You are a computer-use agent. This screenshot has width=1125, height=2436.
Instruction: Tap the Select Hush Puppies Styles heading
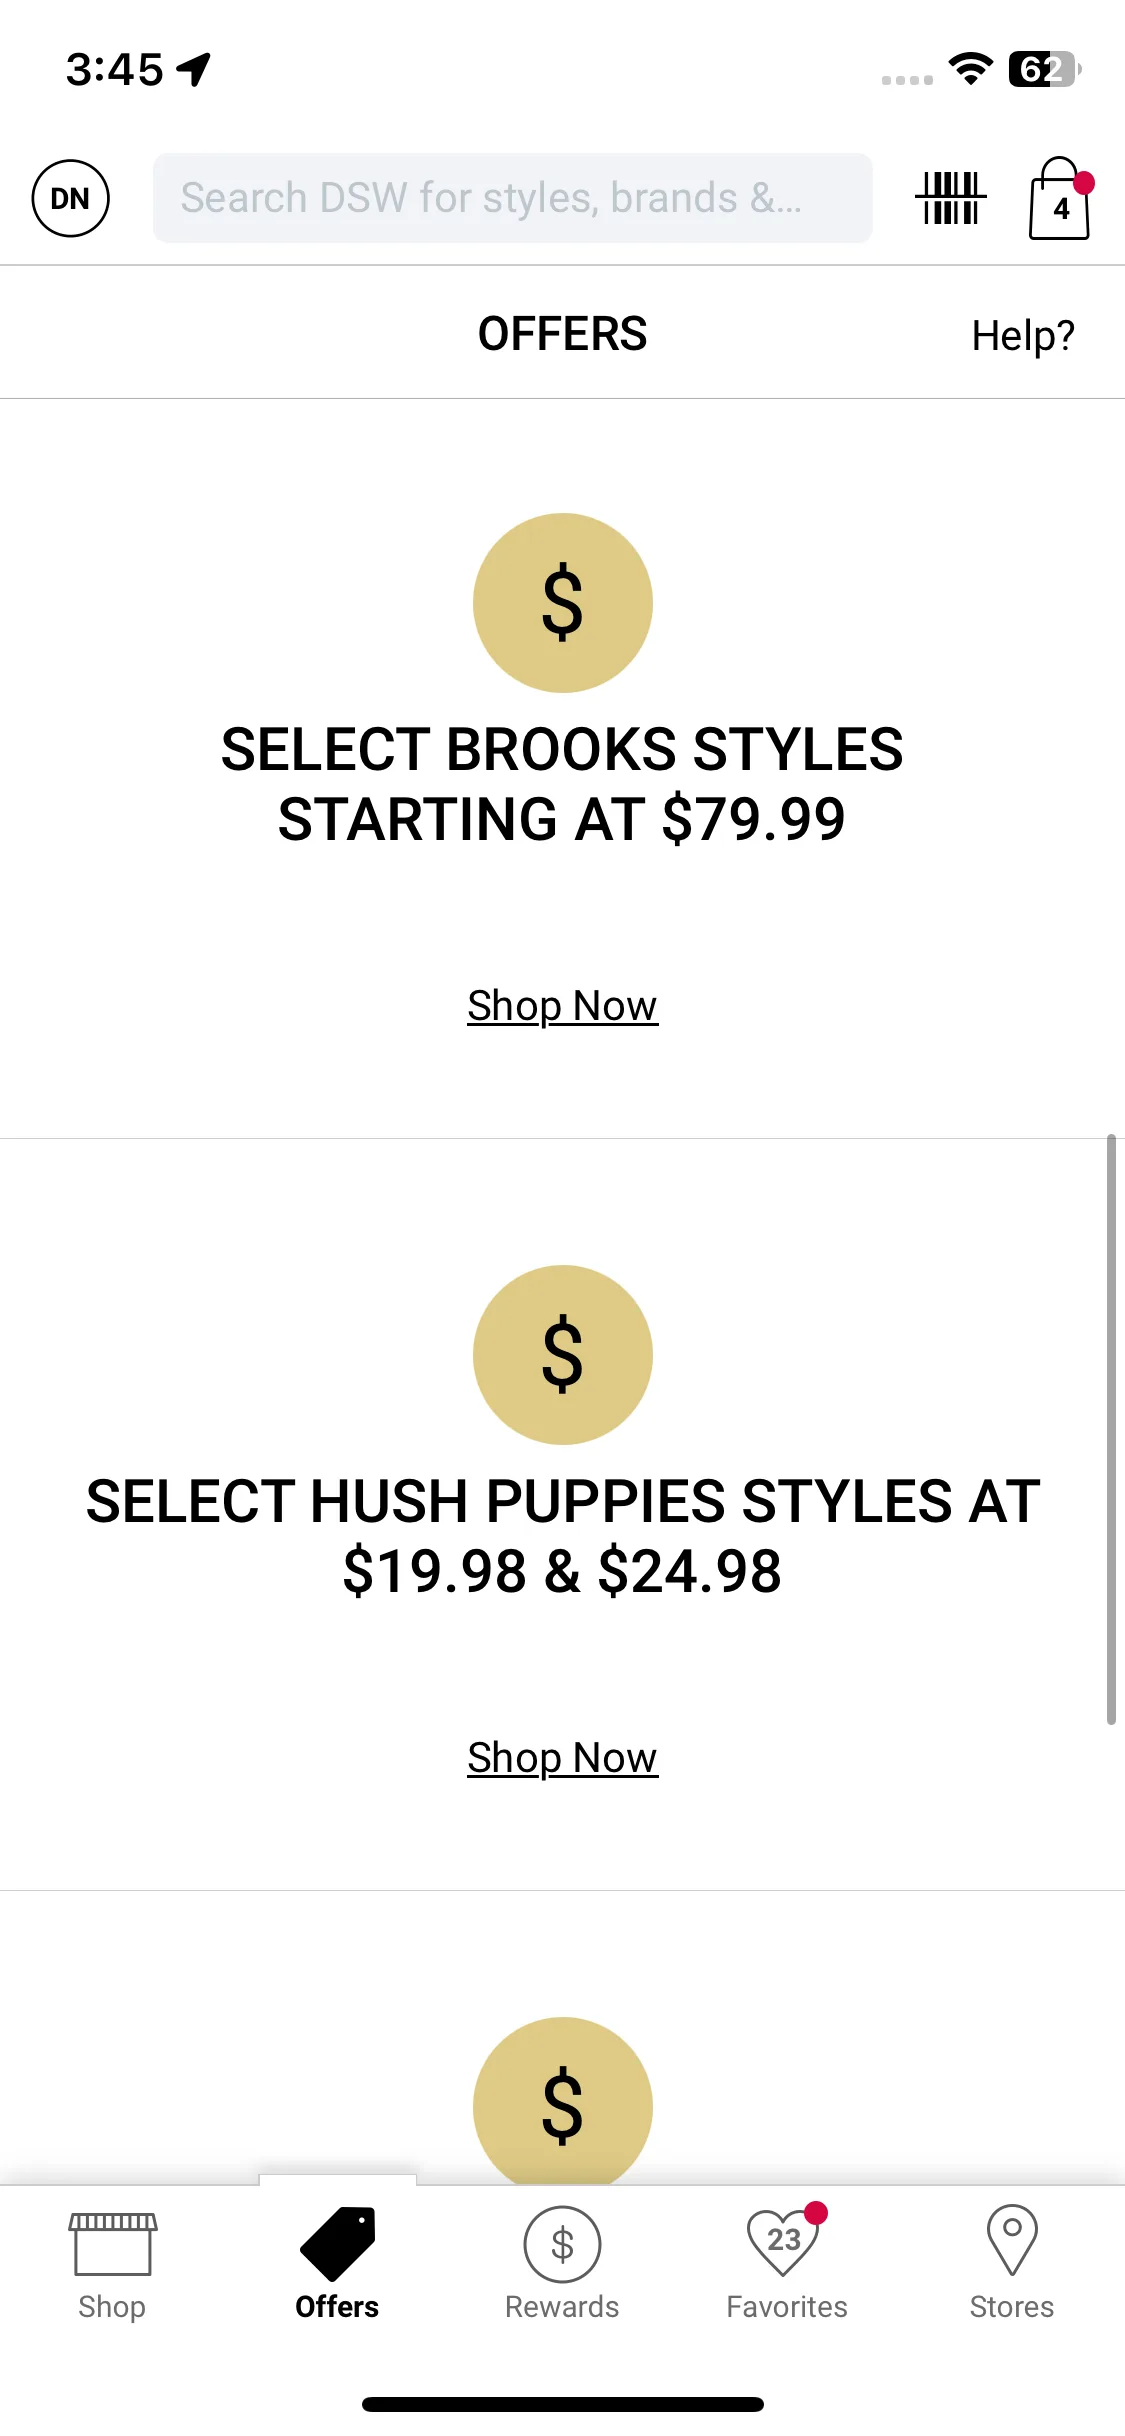tap(562, 1537)
